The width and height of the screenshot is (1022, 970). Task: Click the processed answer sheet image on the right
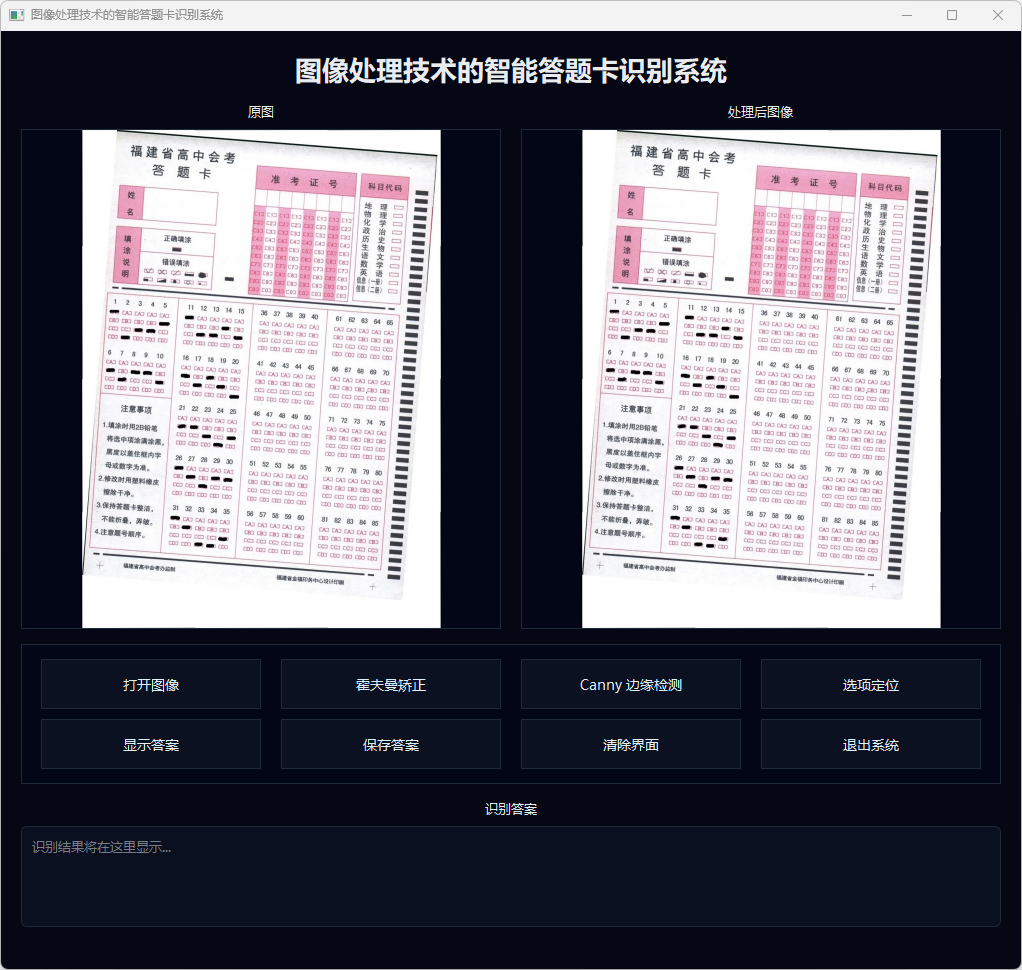click(761, 379)
